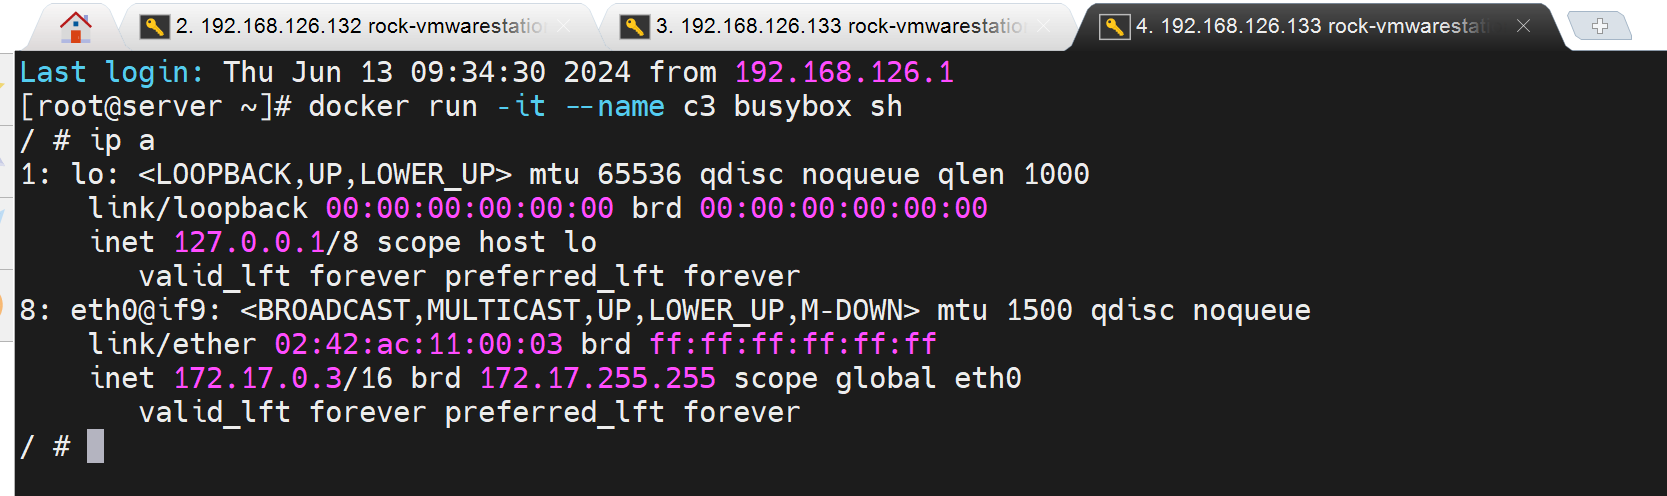This screenshot has width=1667, height=496.
Task: Close the tab 2 session 192.168.126.132
Action: click(565, 26)
